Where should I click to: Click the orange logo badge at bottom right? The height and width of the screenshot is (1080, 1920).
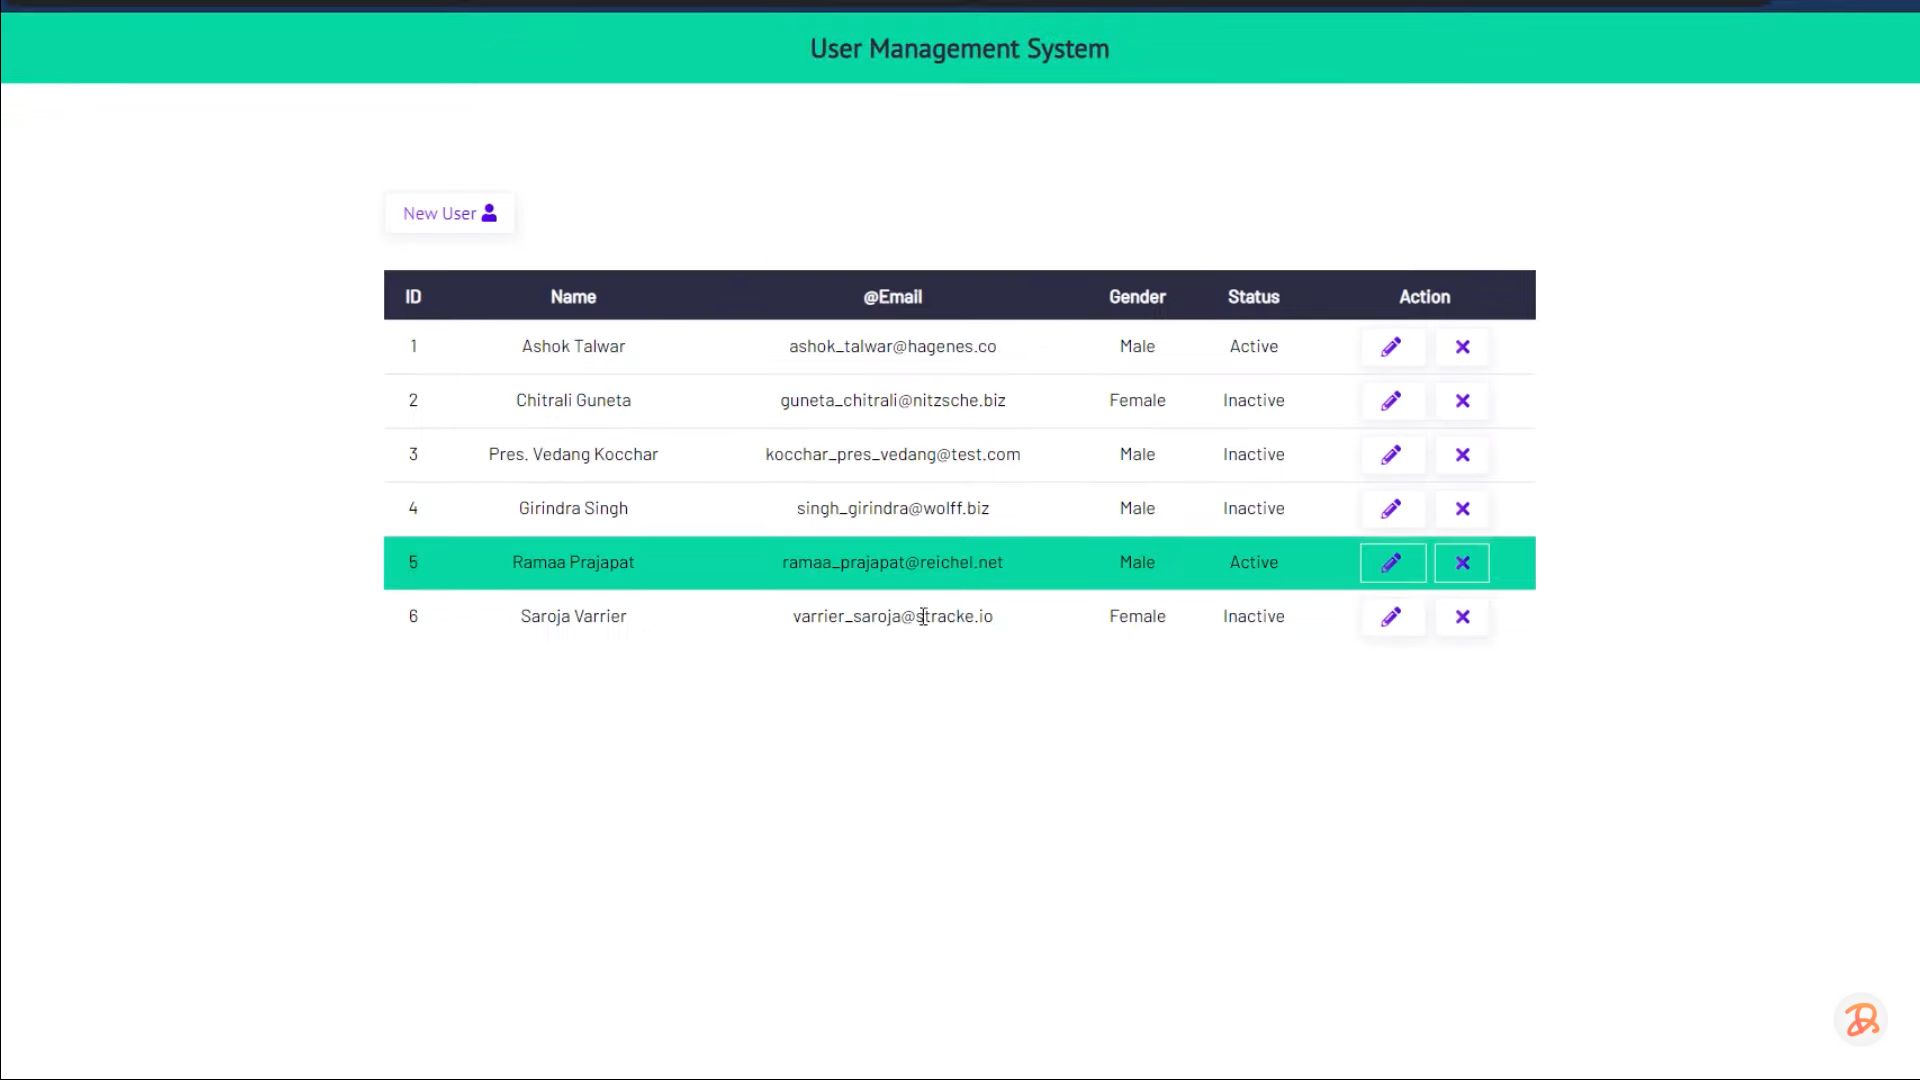pyautogui.click(x=1860, y=1020)
